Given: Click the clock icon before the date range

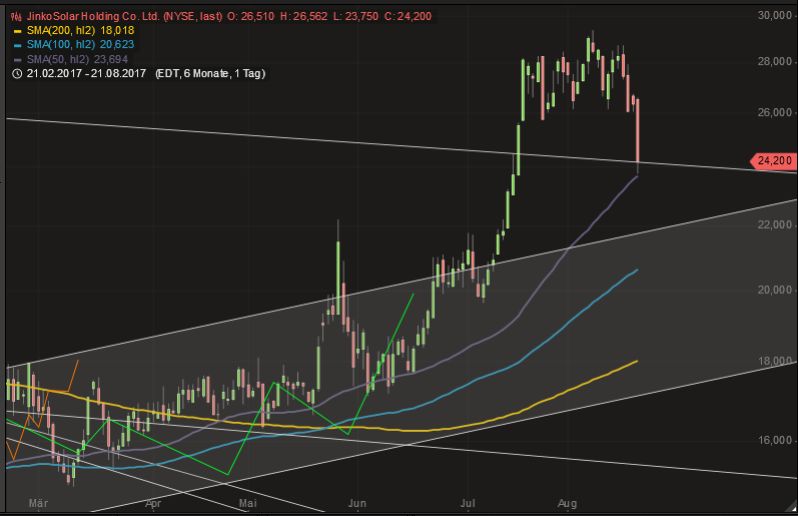Looking at the screenshot, I should coord(17,74).
